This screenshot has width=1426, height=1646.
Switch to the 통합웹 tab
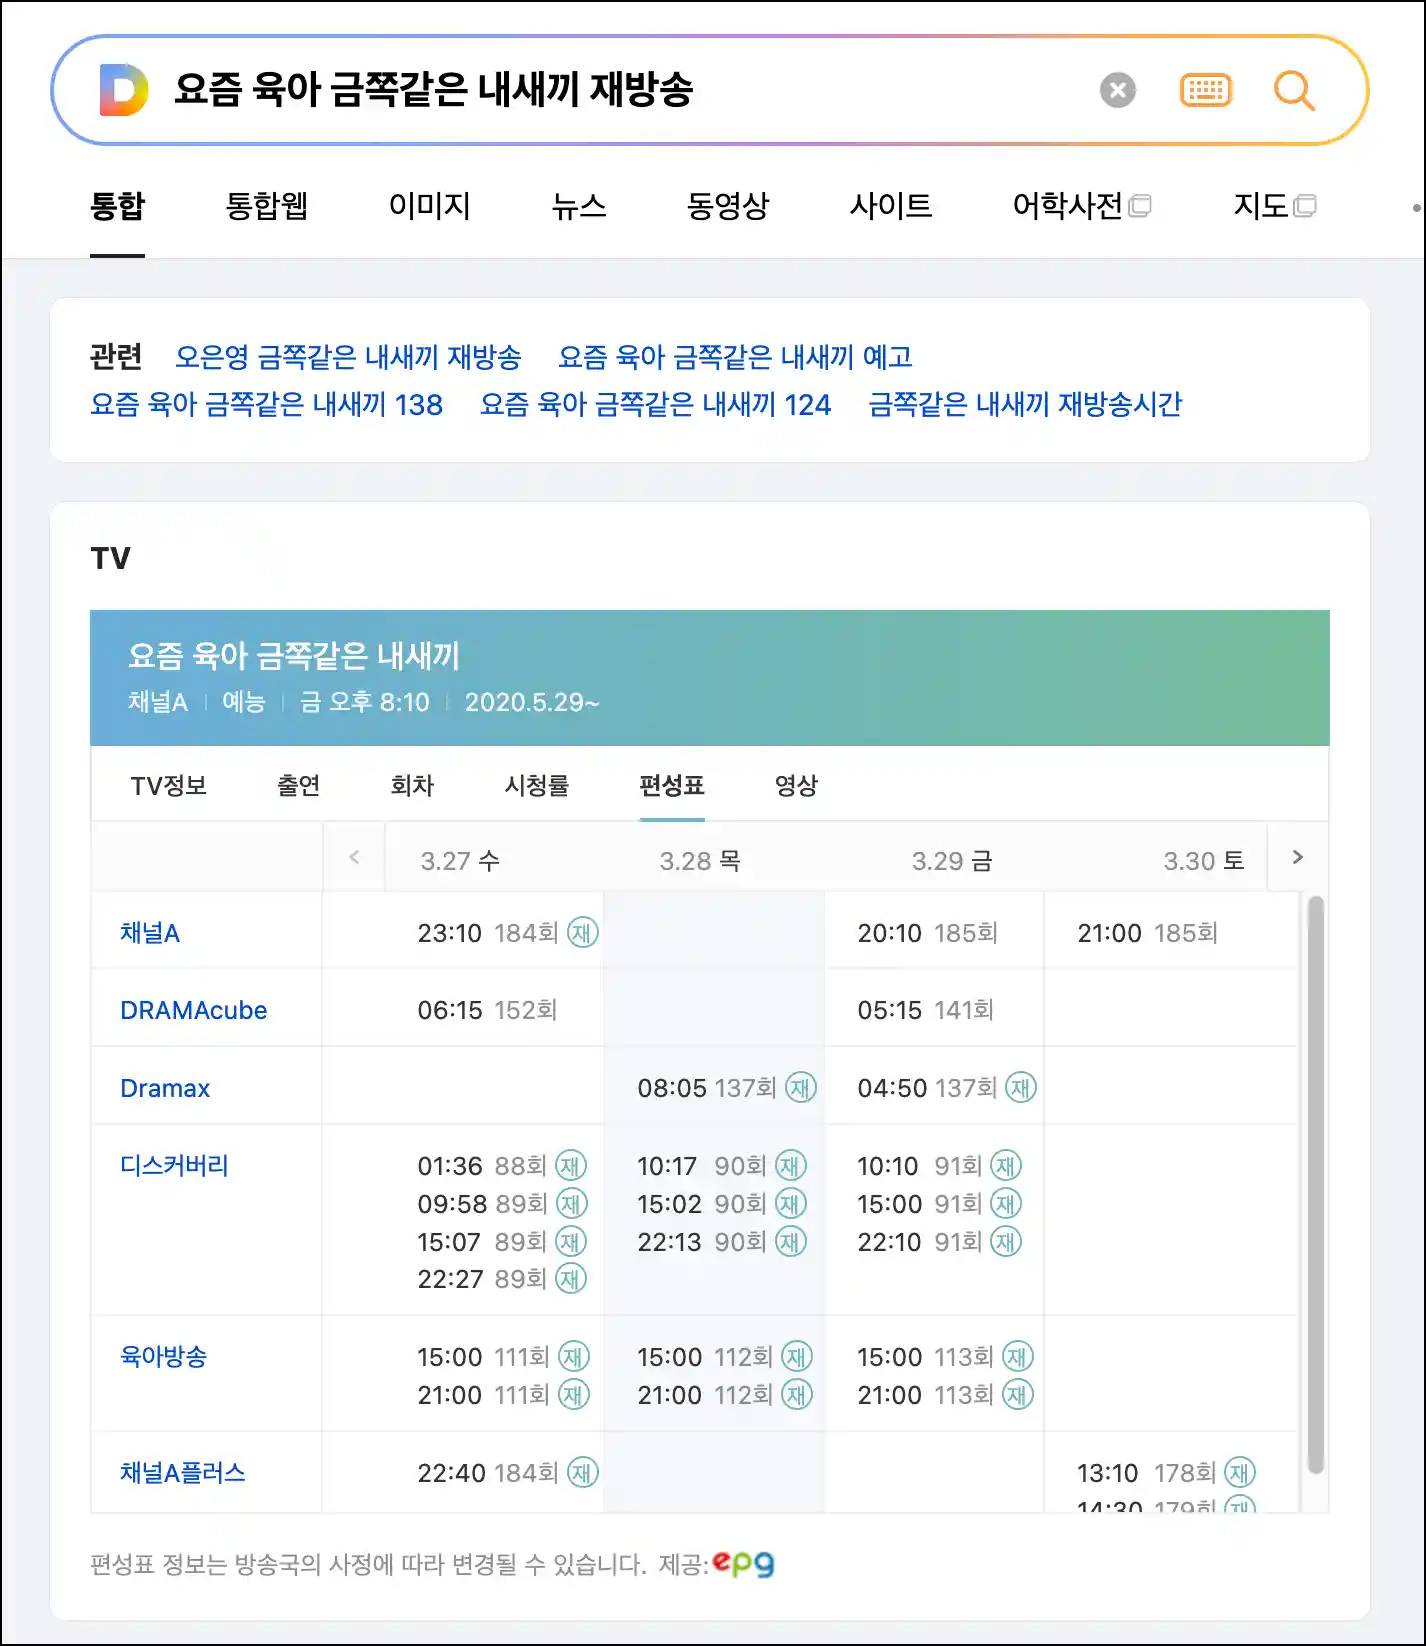click(267, 206)
